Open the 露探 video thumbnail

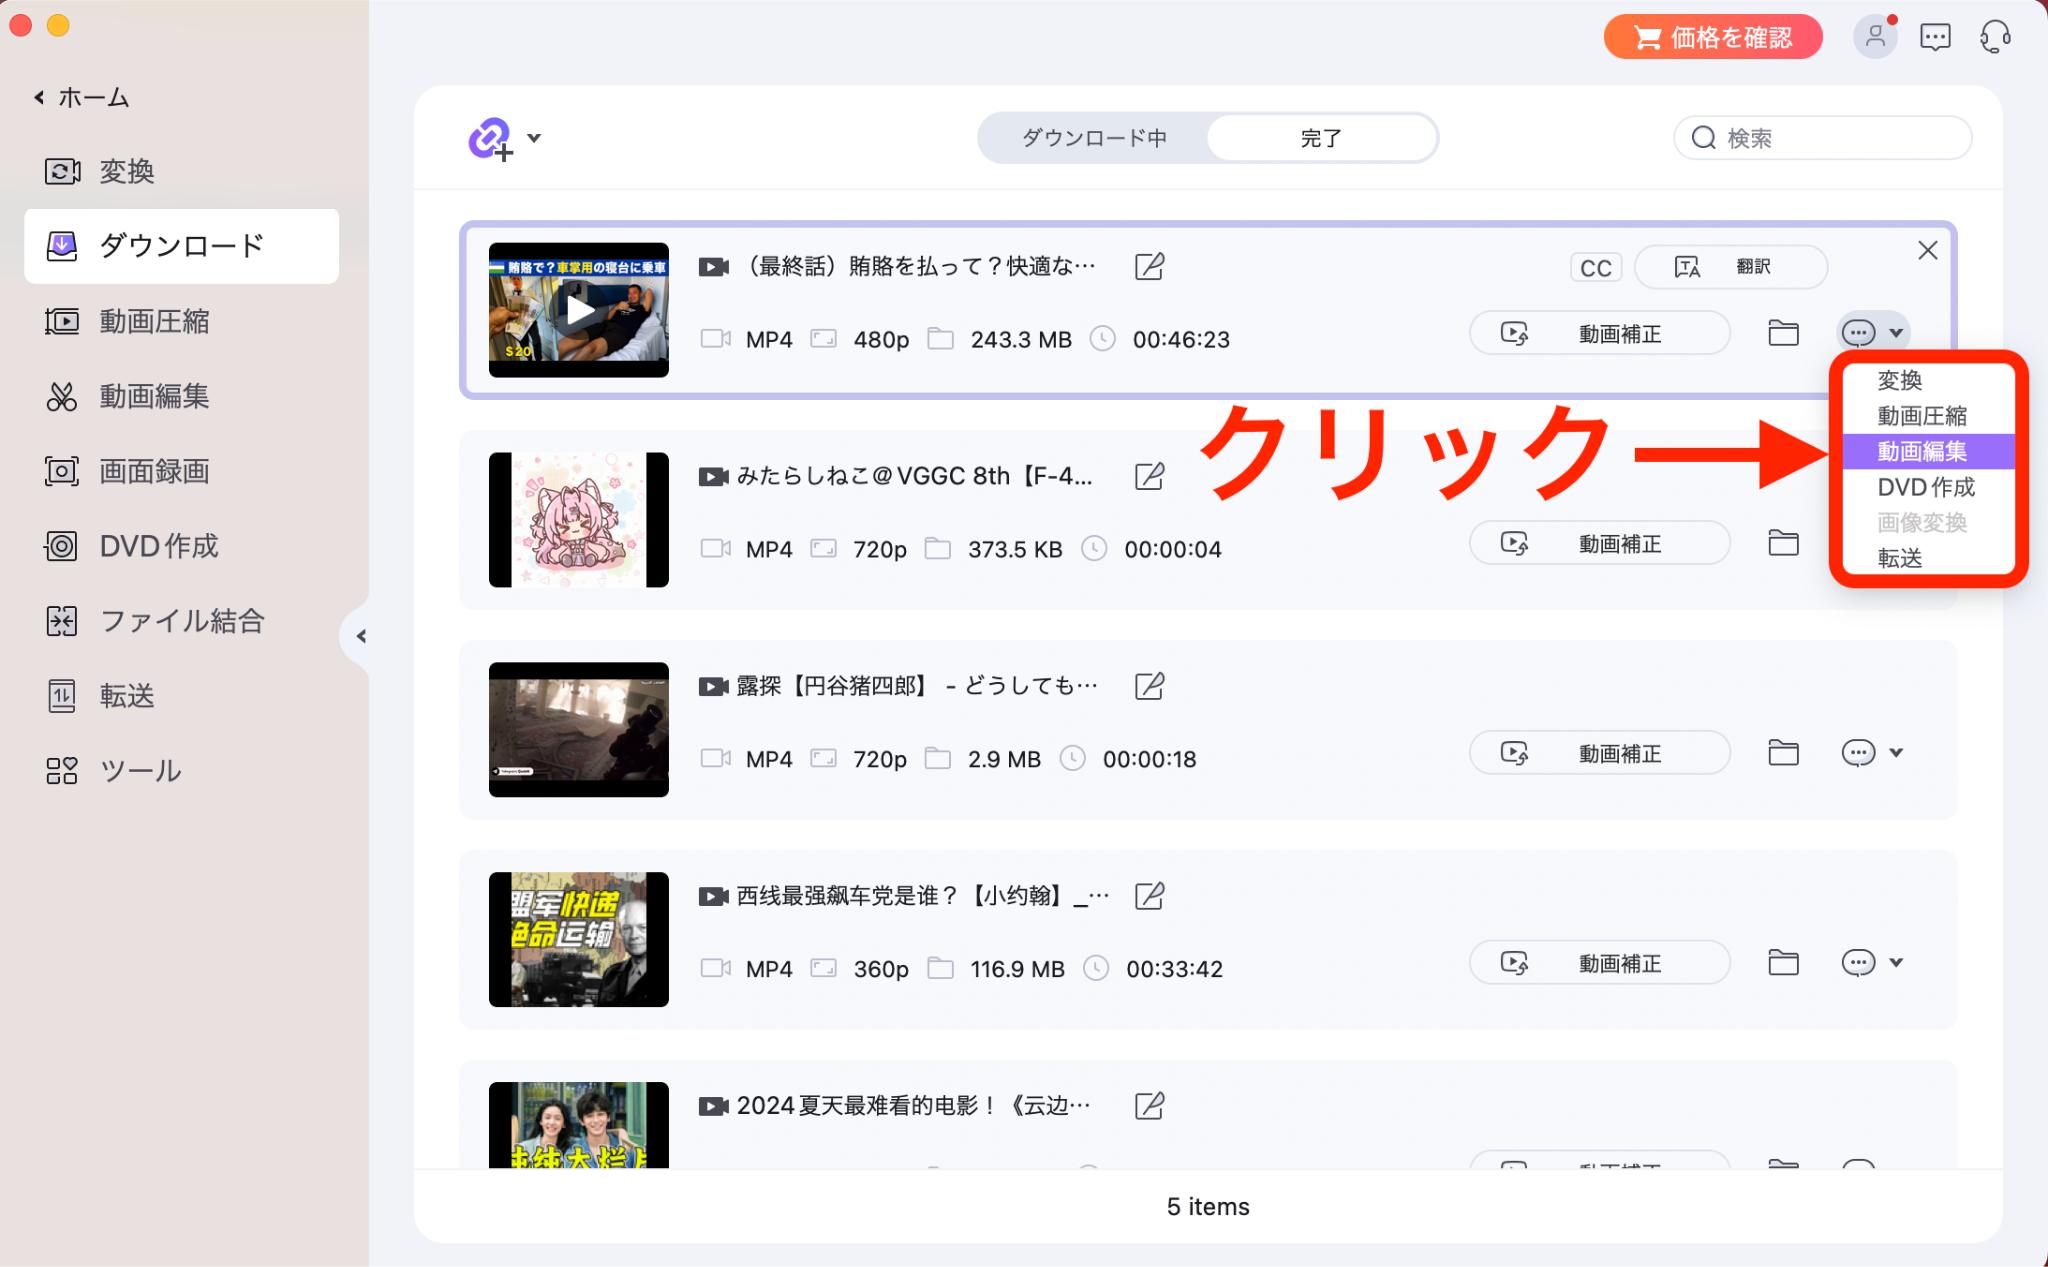579,730
